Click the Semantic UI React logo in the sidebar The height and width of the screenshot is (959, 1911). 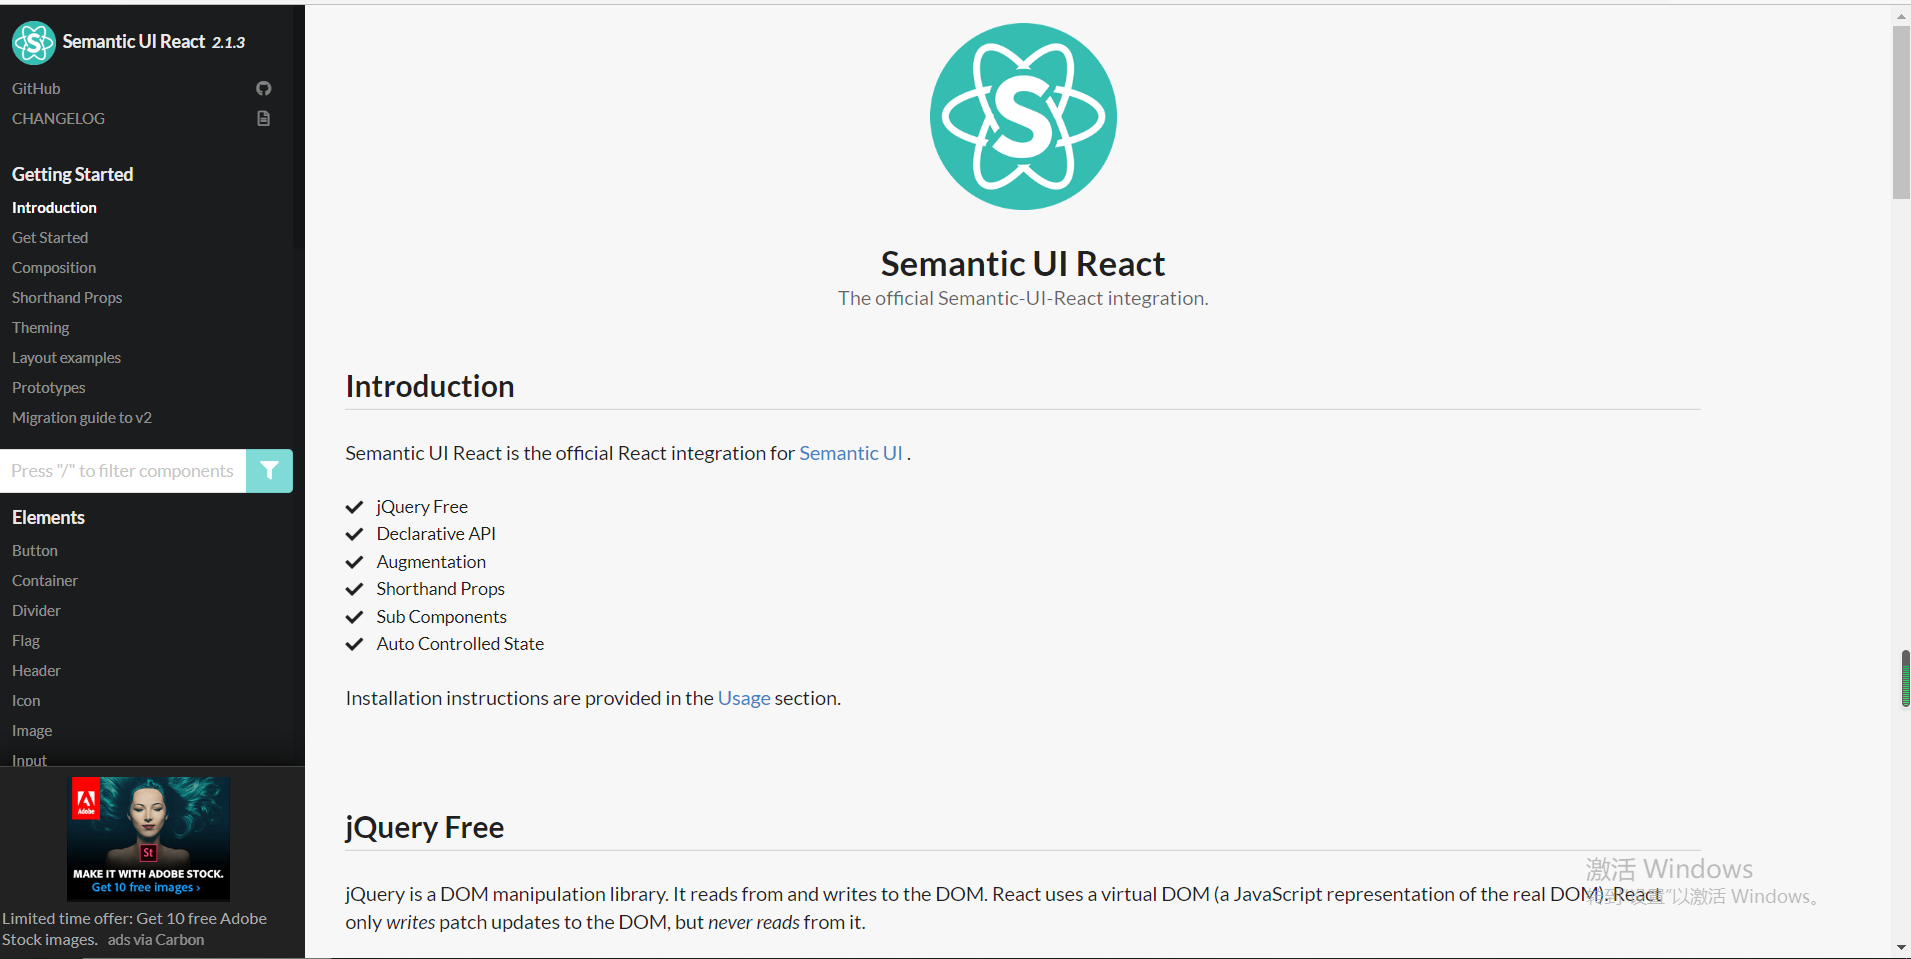pyautogui.click(x=33, y=42)
